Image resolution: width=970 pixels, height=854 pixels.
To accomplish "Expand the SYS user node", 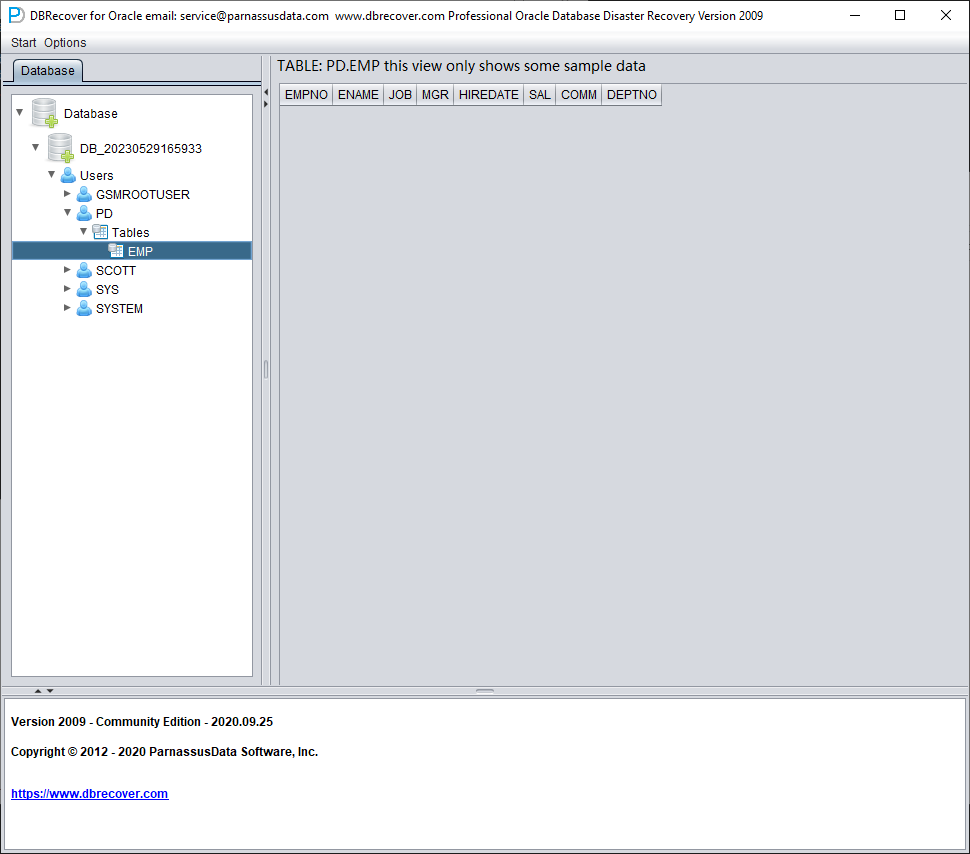I will click(67, 289).
